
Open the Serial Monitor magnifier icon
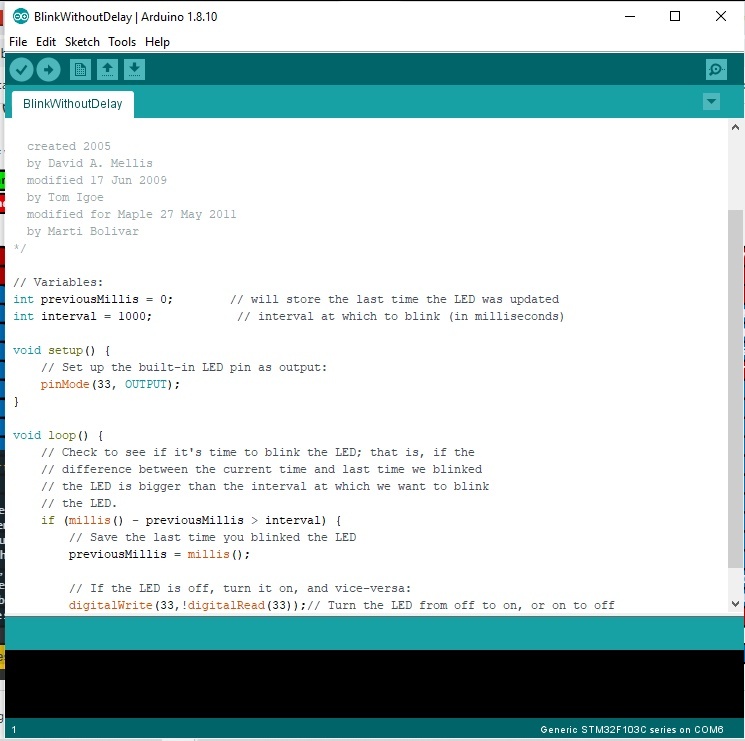coord(716,70)
